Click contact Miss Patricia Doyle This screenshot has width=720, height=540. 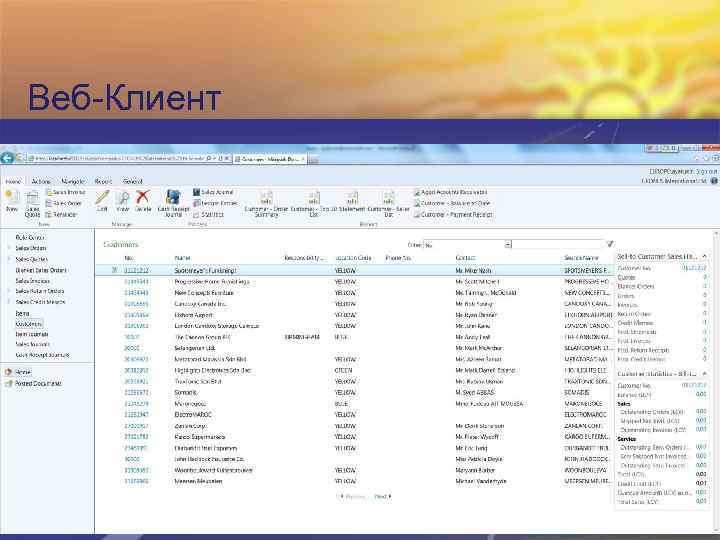tap(479, 459)
